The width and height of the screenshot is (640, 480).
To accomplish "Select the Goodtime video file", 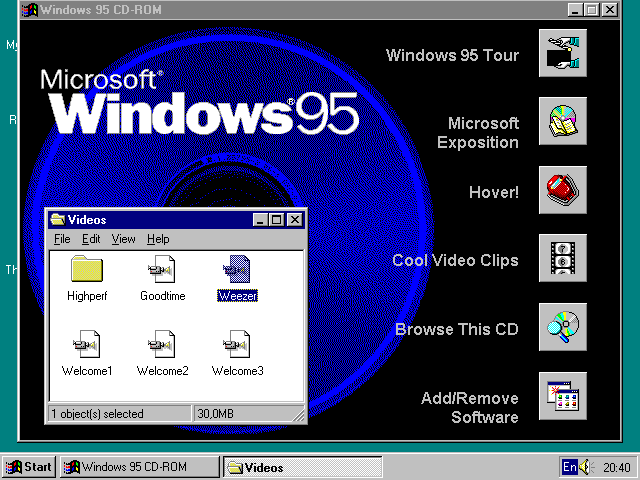I will 162,269.
